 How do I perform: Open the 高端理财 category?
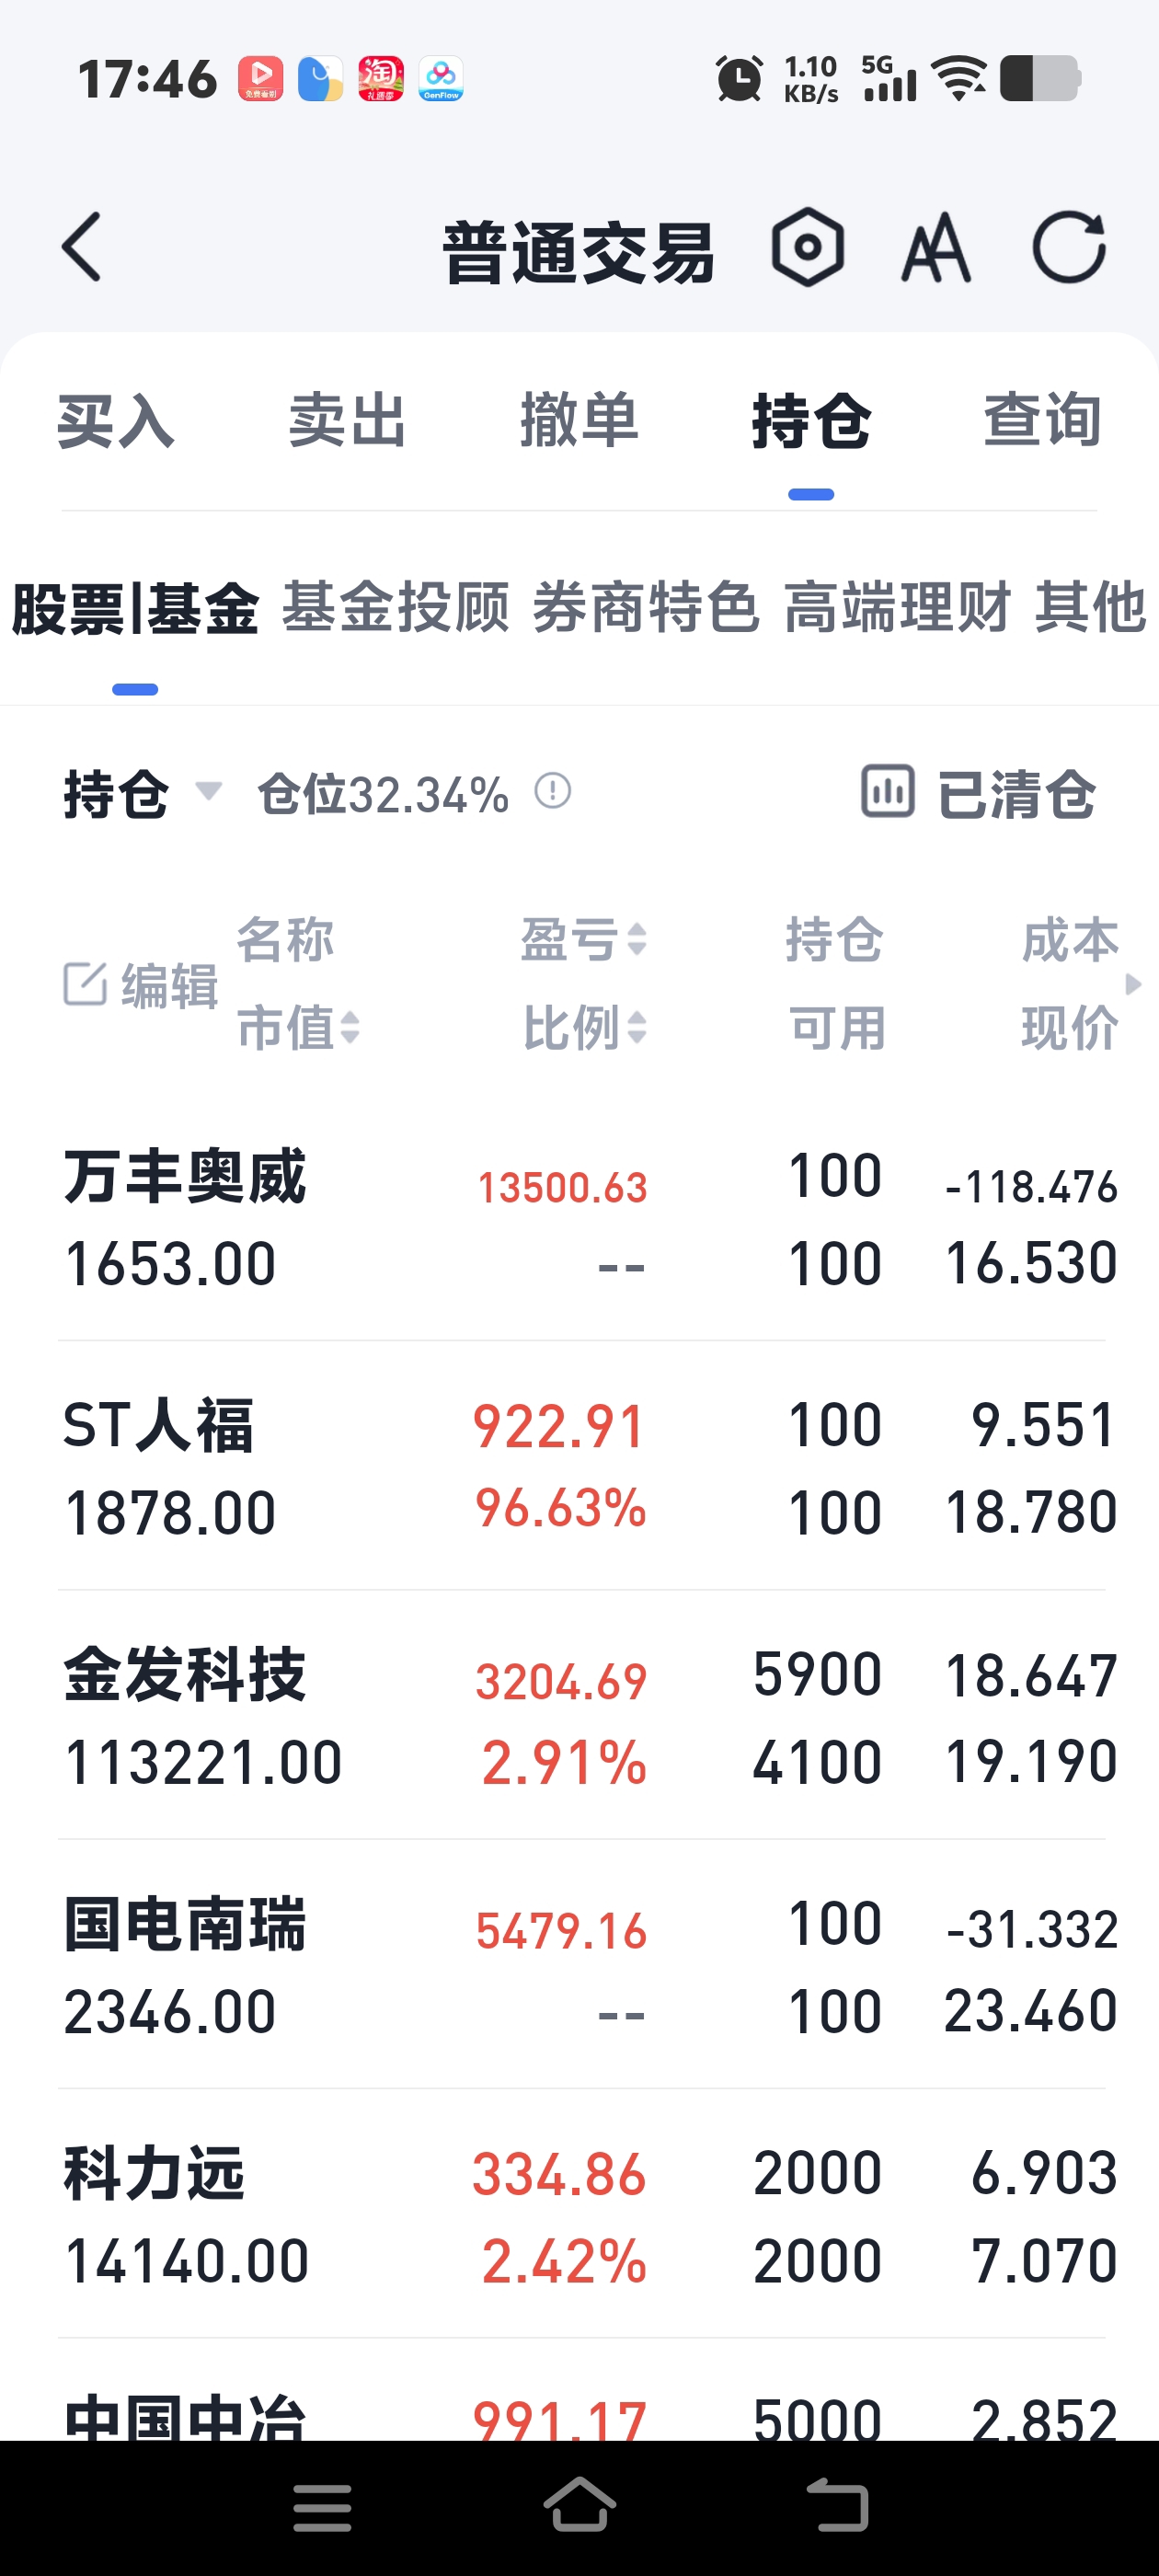click(x=897, y=607)
